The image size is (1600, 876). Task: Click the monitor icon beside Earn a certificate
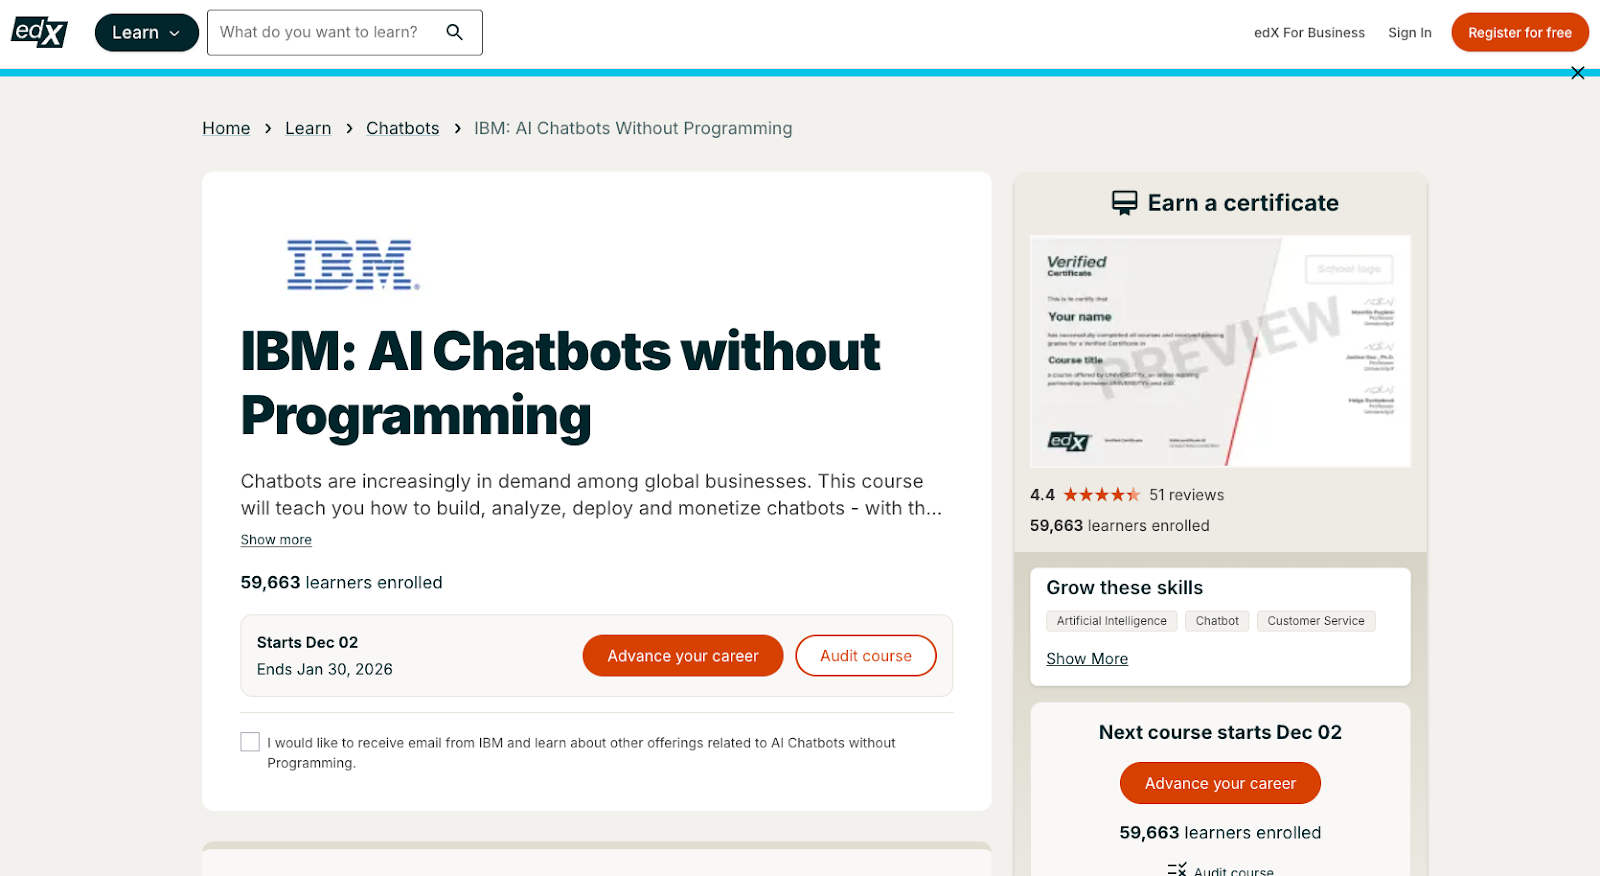click(x=1125, y=202)
